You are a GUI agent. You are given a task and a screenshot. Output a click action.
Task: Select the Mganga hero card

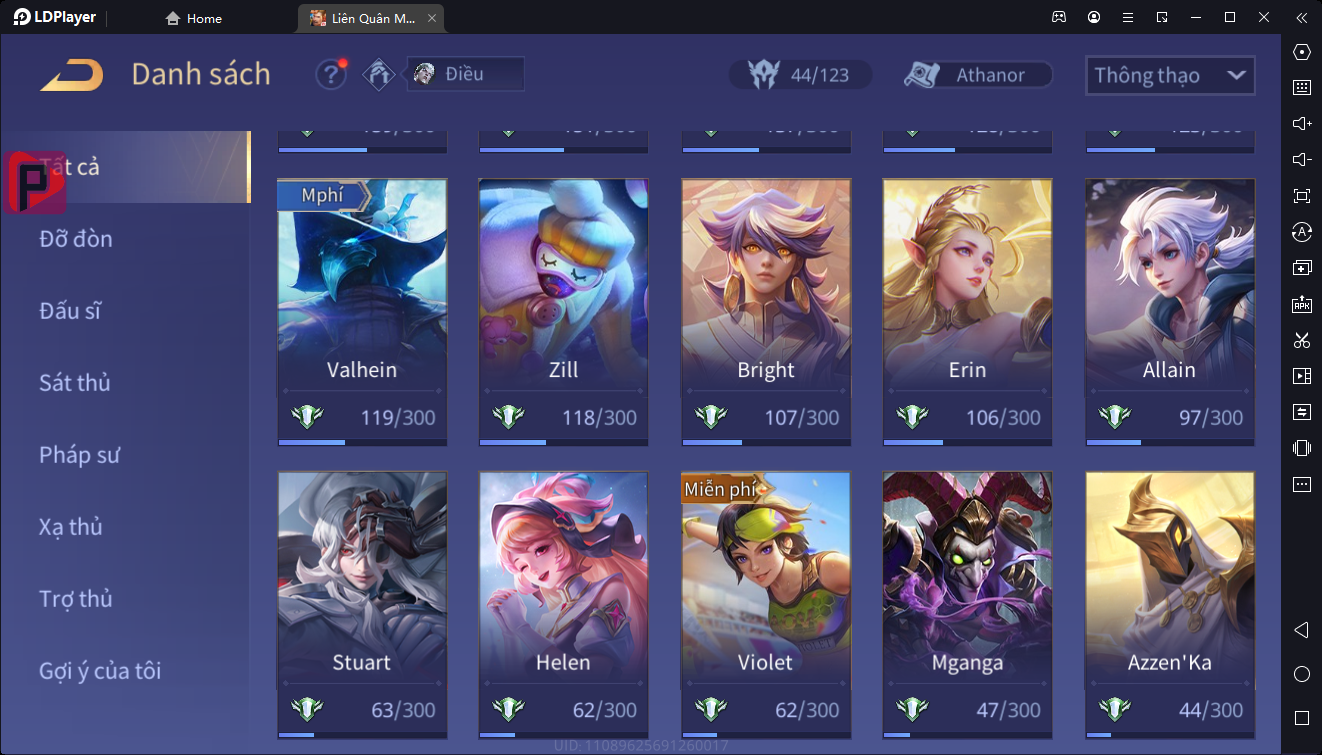(967, 605)
